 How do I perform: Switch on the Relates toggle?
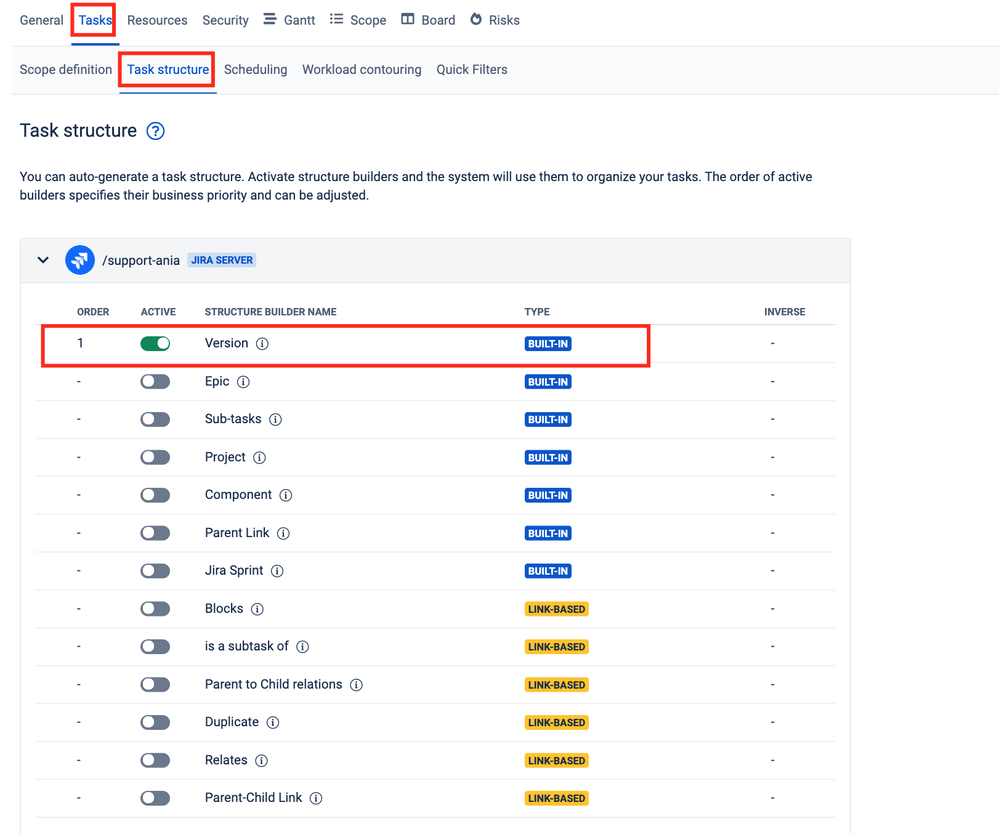pyautogui.click(x=155, y=760)
